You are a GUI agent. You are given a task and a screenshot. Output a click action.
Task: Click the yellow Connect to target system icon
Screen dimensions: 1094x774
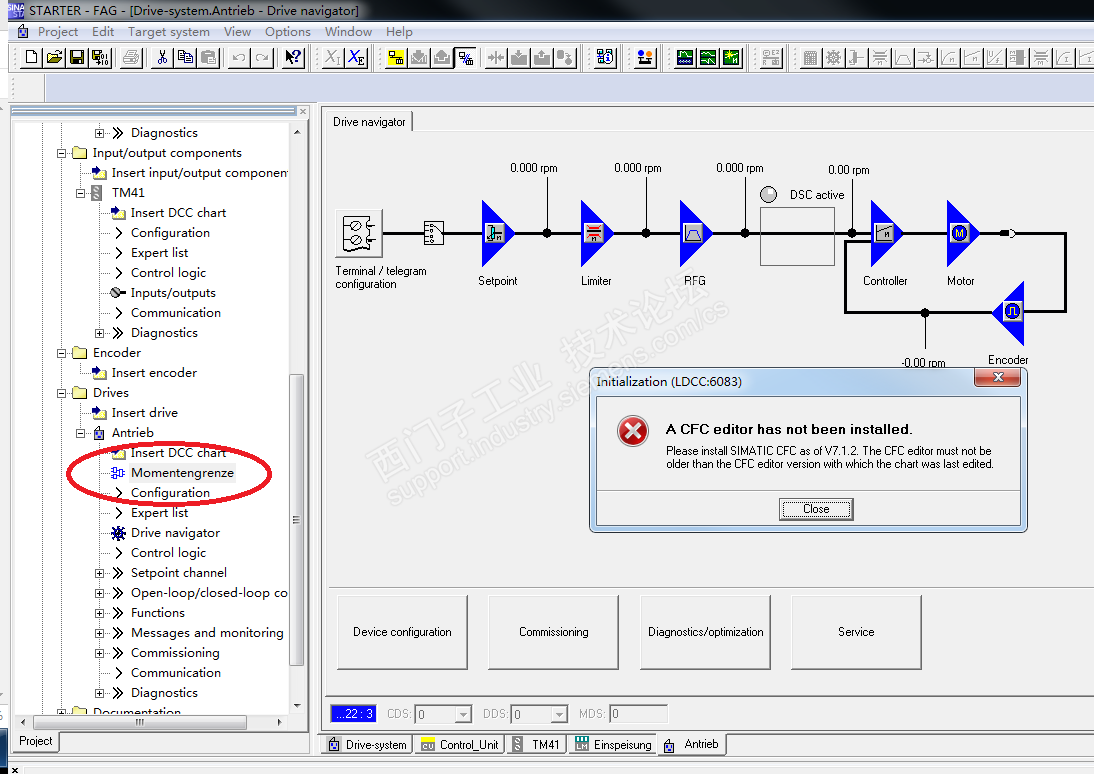(x=396, y=57)
